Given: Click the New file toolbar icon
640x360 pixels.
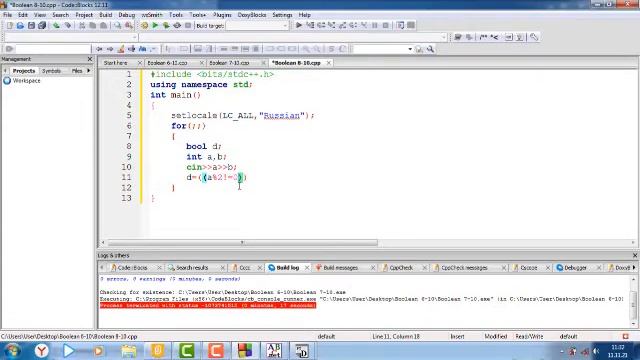Looking at the screenshot, I should (x=9, y=25).
